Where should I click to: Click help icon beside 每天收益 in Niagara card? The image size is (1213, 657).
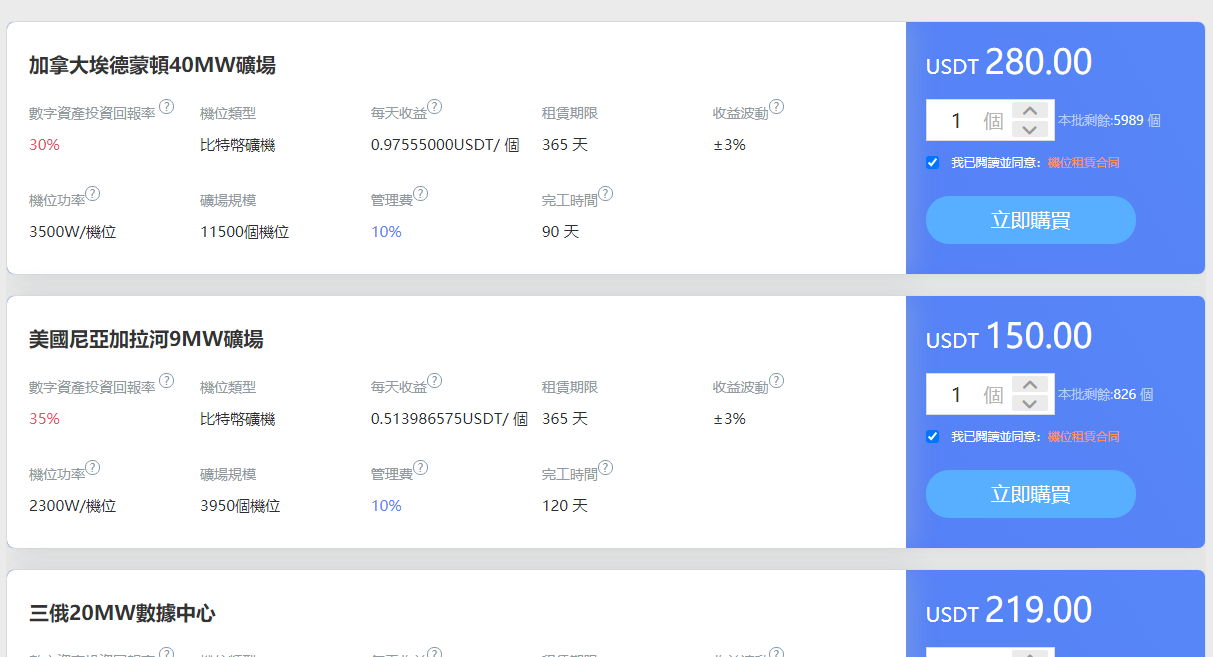[x=435, y=381]
